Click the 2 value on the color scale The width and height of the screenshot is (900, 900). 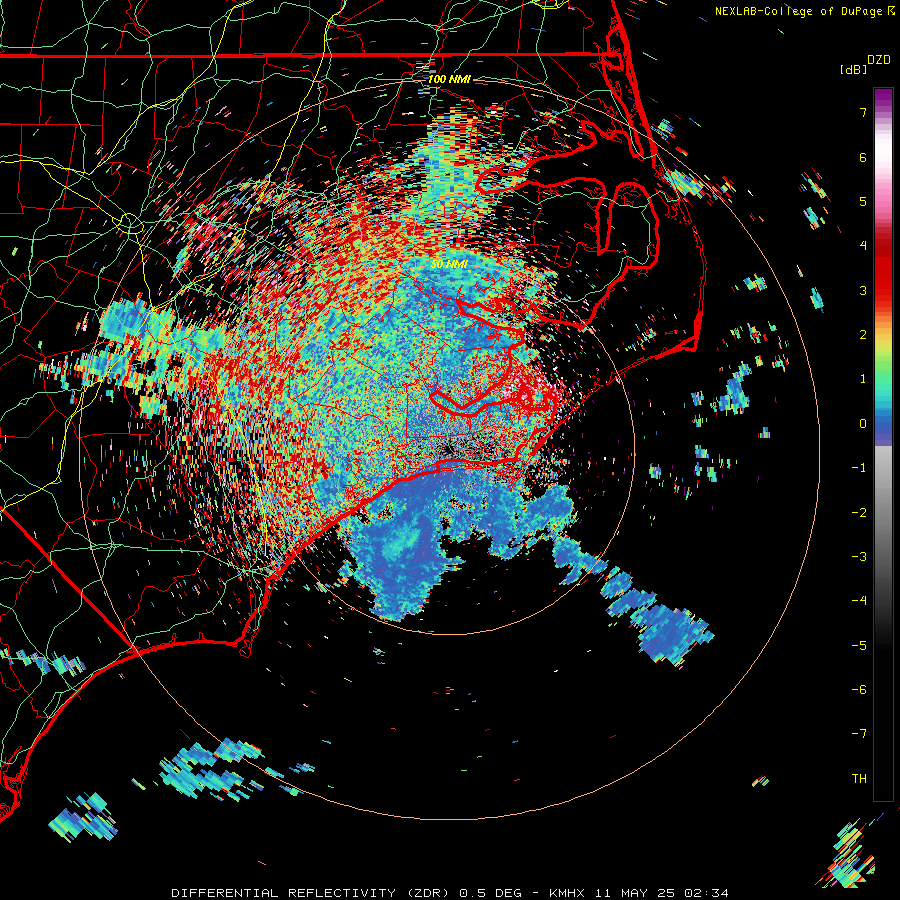(863, 335)
